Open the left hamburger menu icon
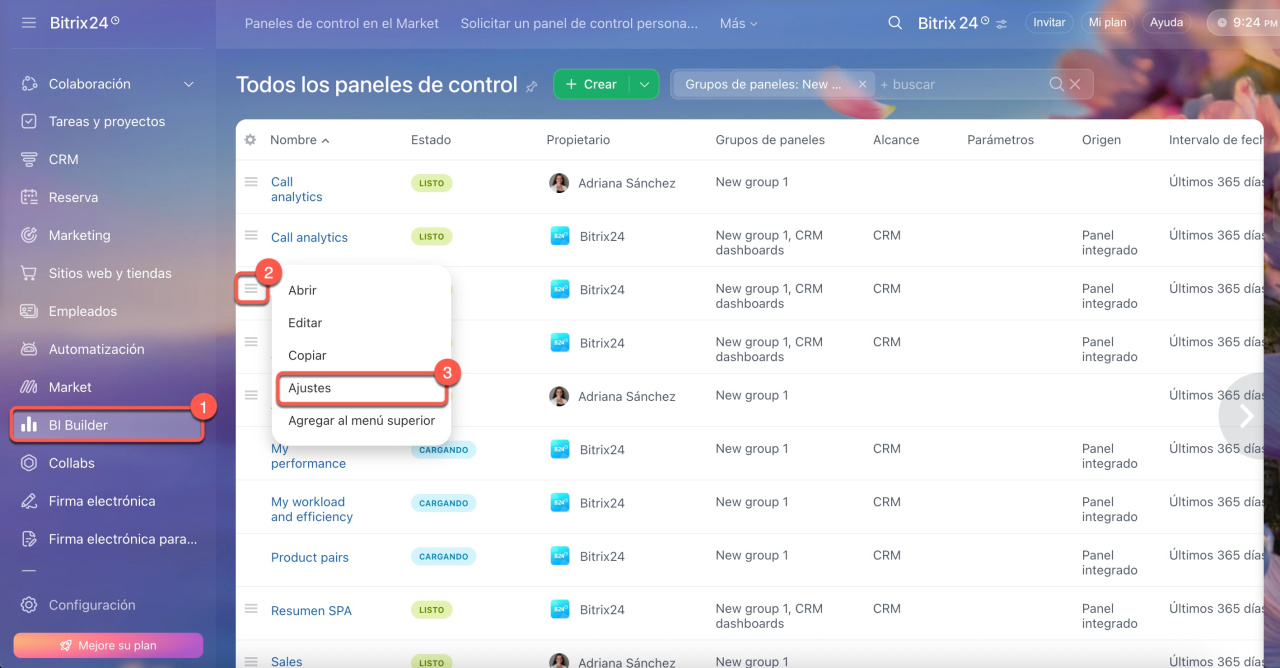 tap(28, 22)
